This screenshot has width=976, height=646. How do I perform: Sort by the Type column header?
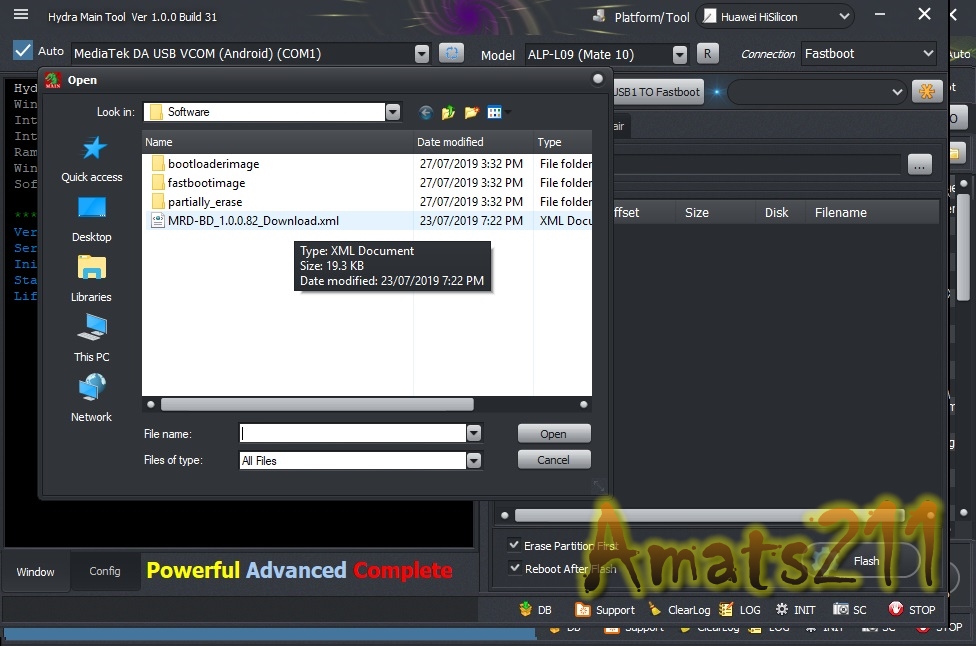pos(563,142)
